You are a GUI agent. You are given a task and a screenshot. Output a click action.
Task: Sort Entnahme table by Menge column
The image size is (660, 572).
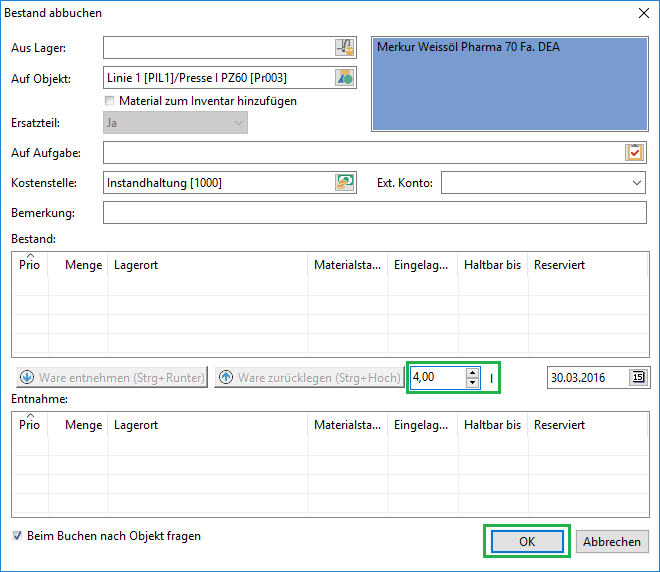(78, 425)
